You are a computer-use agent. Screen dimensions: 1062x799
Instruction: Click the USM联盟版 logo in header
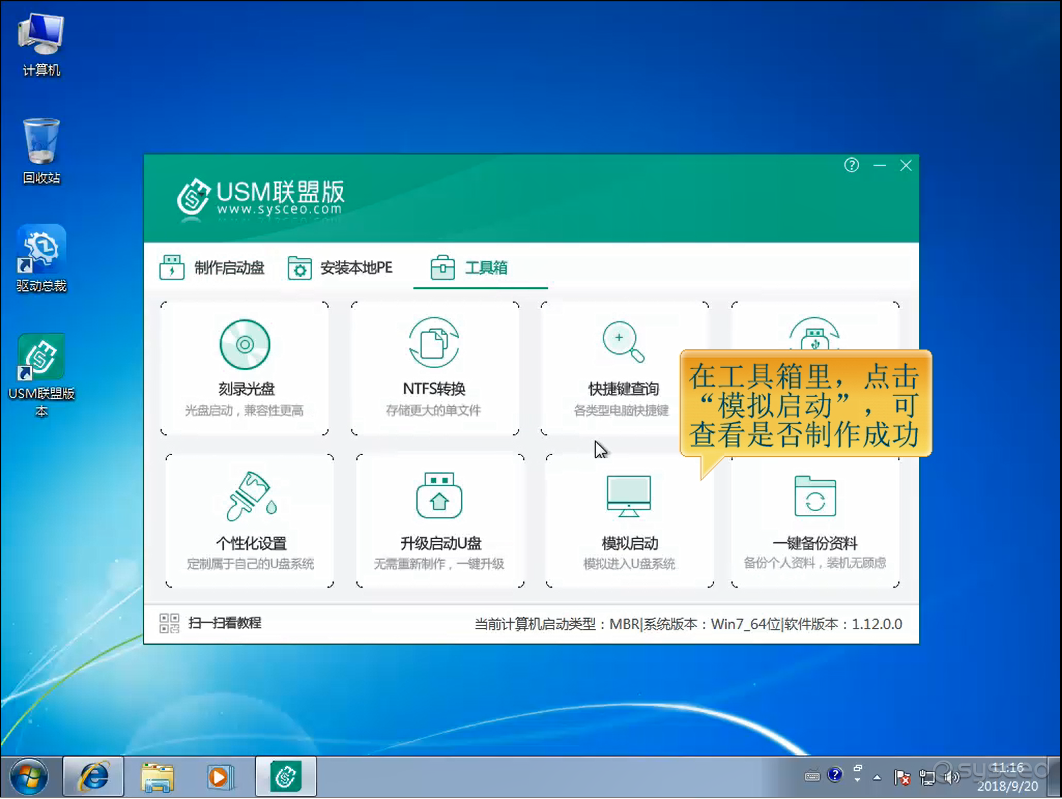[x=260, y=198]
